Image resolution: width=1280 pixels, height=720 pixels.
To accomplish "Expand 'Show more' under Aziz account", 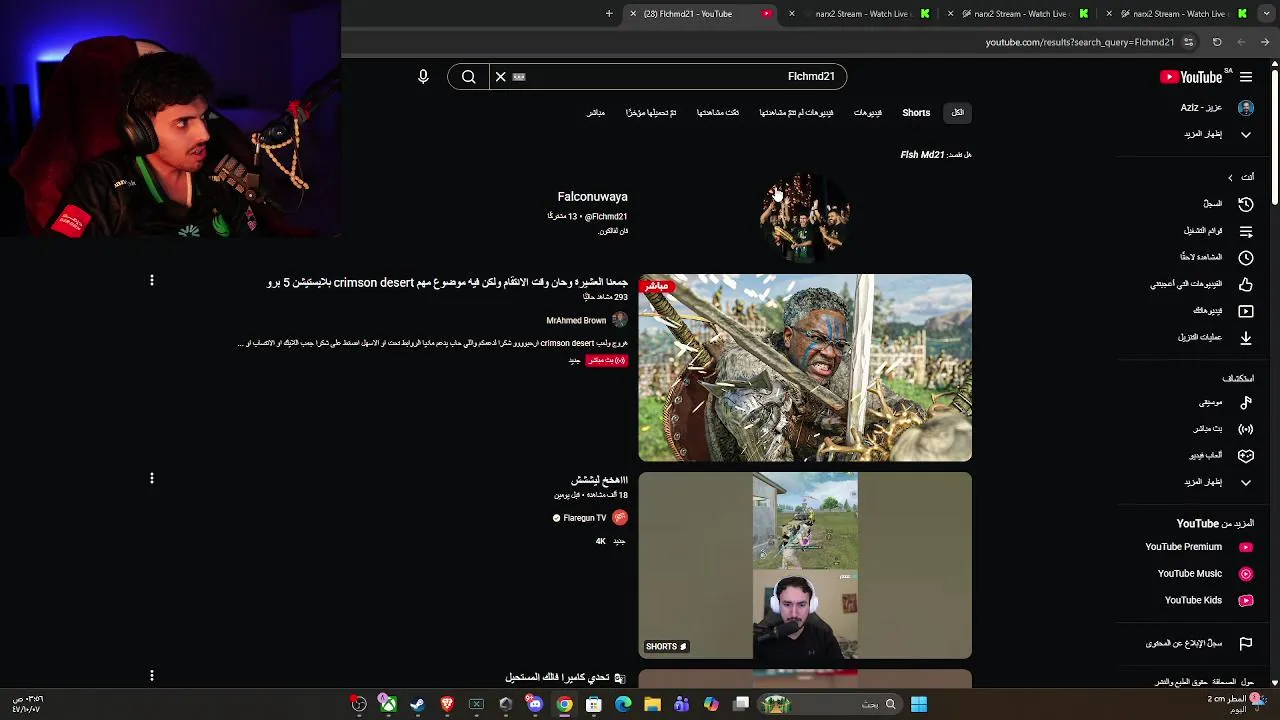I will pos(1216,134).
